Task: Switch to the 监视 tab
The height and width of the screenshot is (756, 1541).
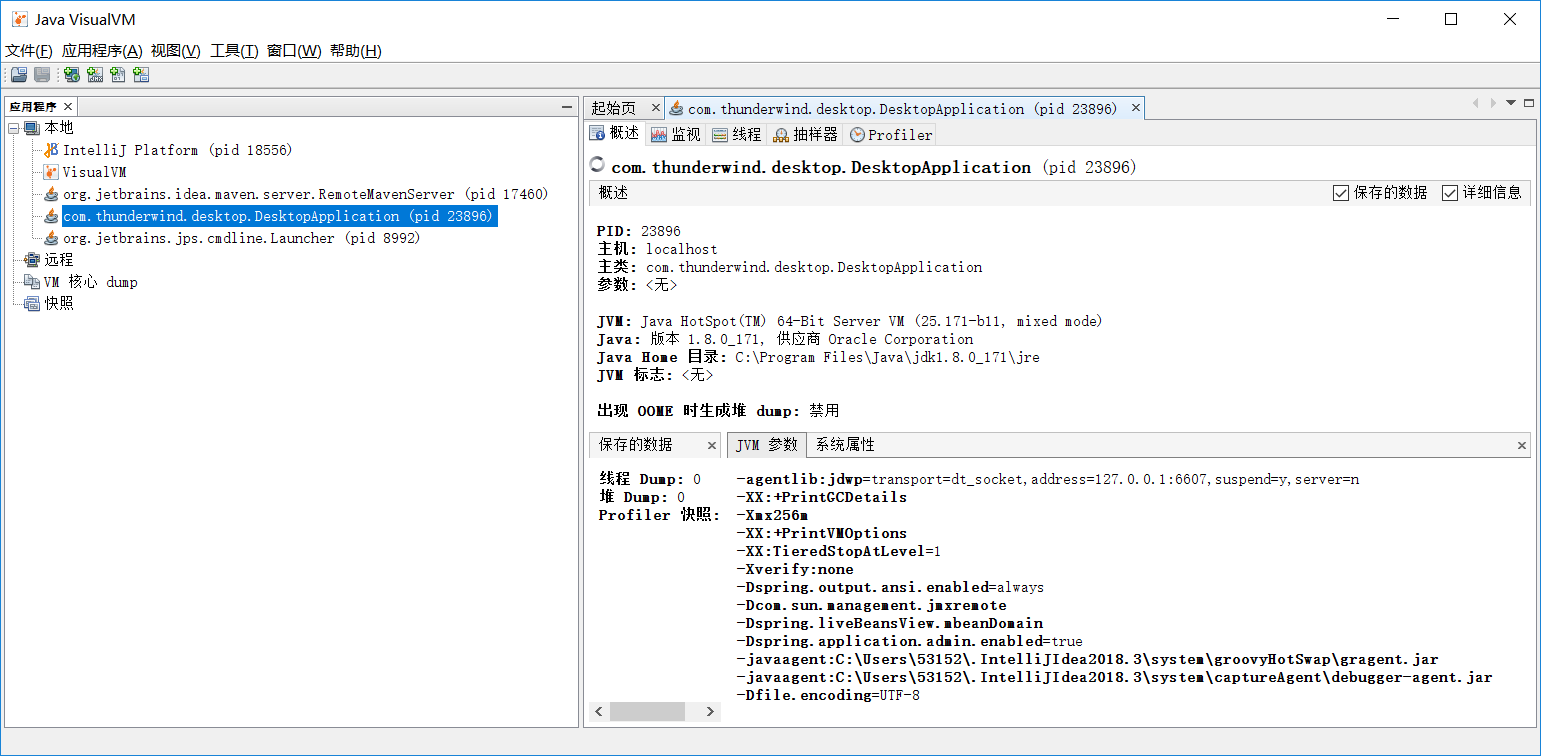Action: coord(676,134)
